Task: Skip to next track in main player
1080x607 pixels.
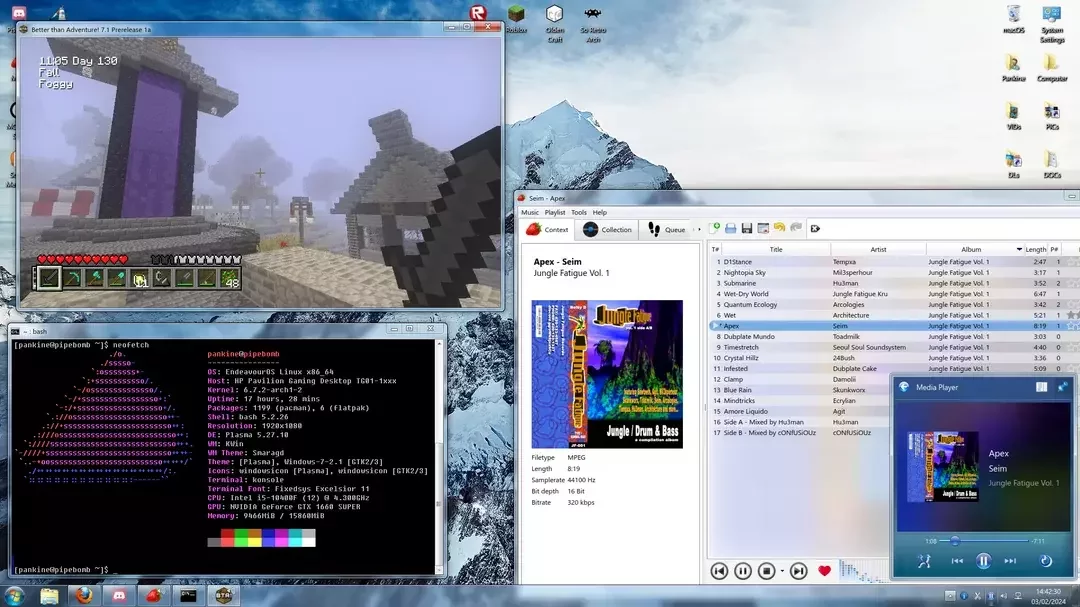Action: (798, 571)
